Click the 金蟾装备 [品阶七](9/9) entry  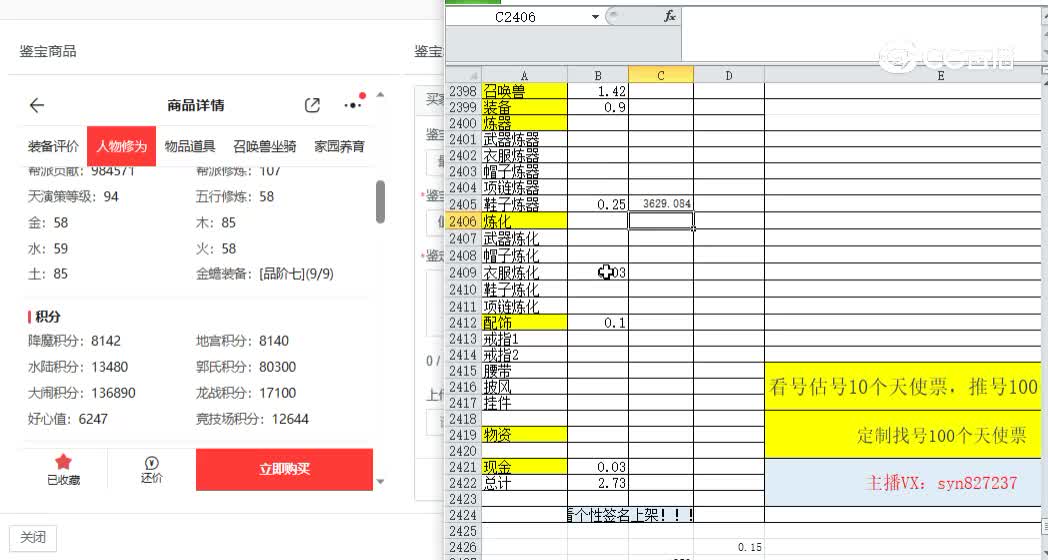(x=265, y=274)
